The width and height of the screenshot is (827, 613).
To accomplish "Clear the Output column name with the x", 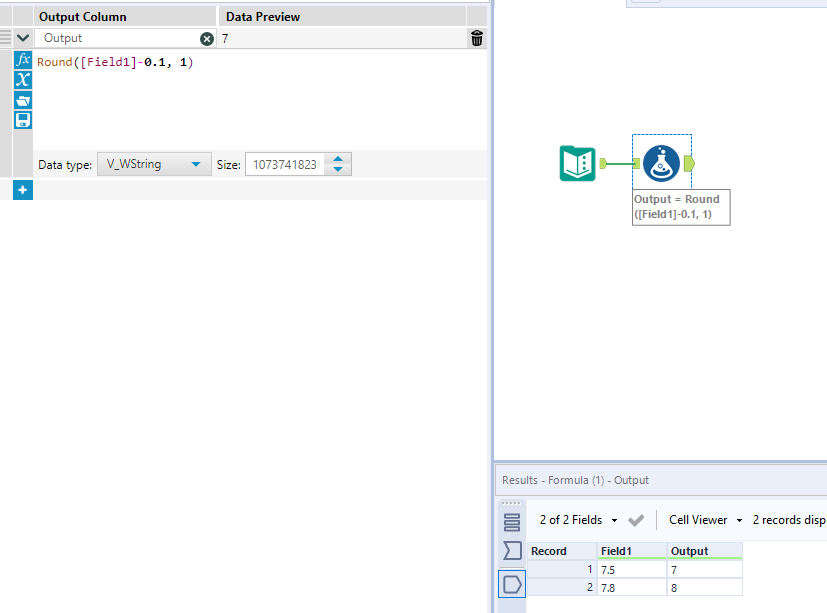I will click(207, 38).
